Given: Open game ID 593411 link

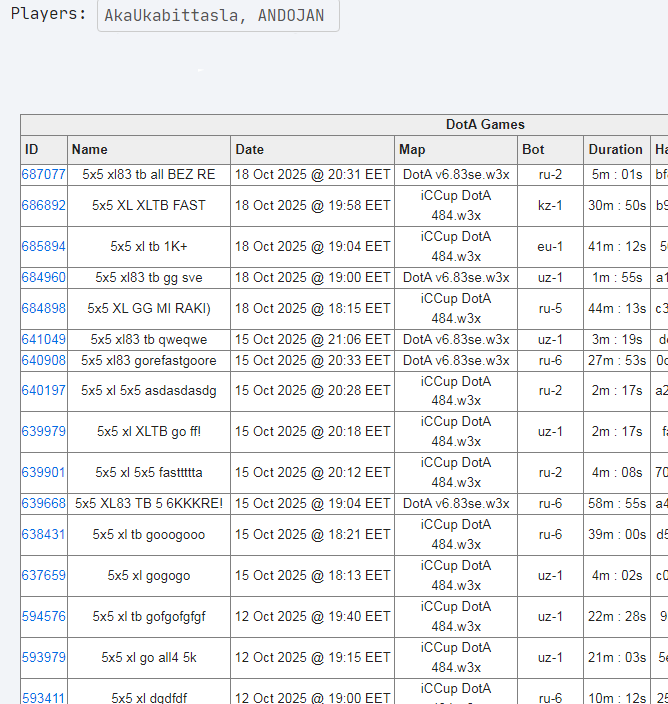Looking at the screenshot, I should coord(44,698).
